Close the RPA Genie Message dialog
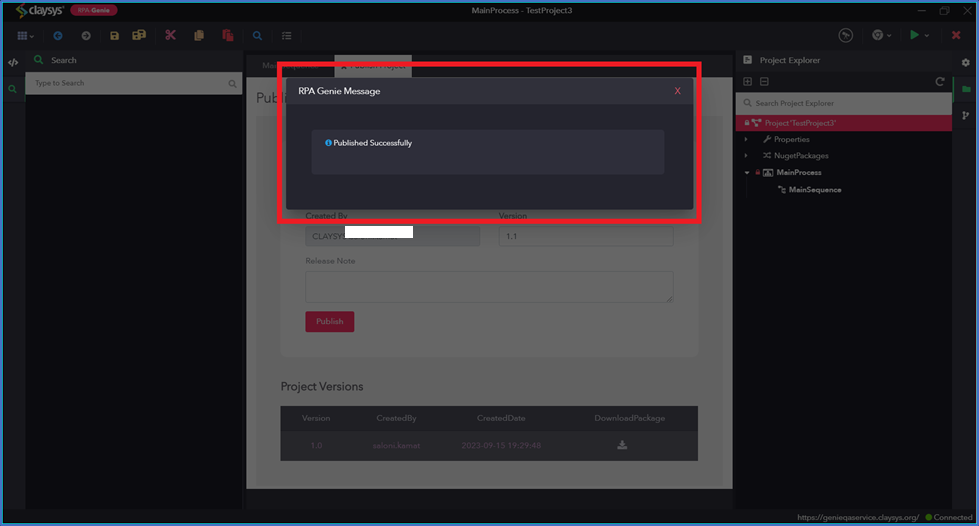The width and height of the screenshot is (979, 526). [x=677, y=91]
